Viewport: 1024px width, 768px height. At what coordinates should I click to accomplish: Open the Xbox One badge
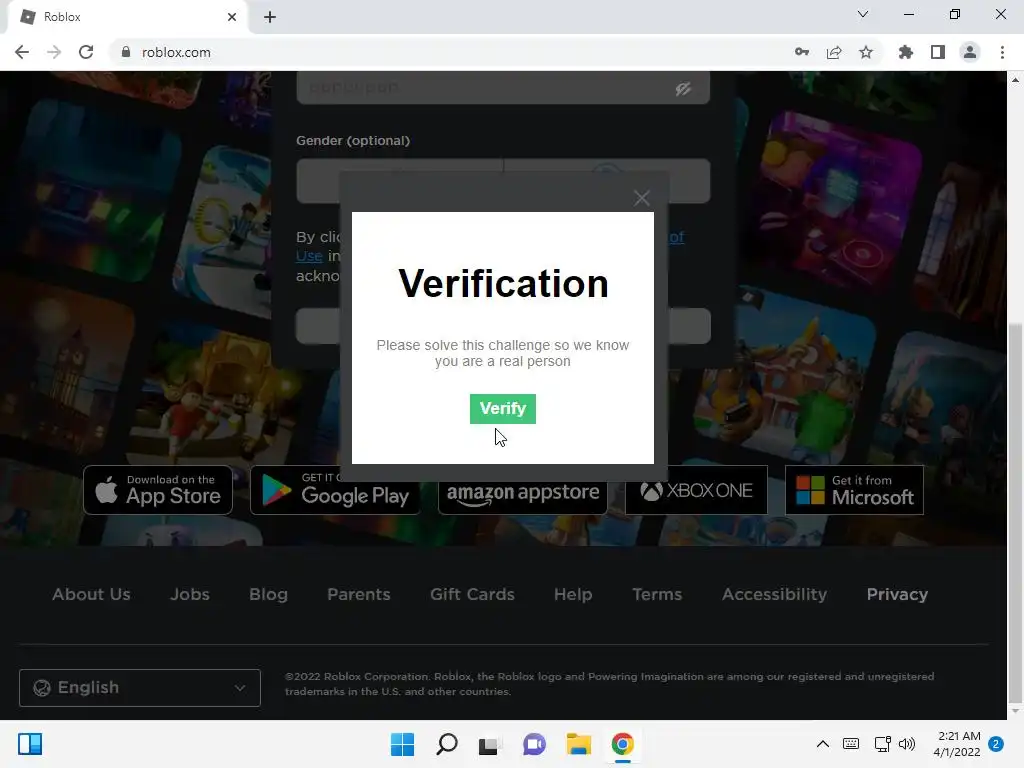(x=696, y=490)
